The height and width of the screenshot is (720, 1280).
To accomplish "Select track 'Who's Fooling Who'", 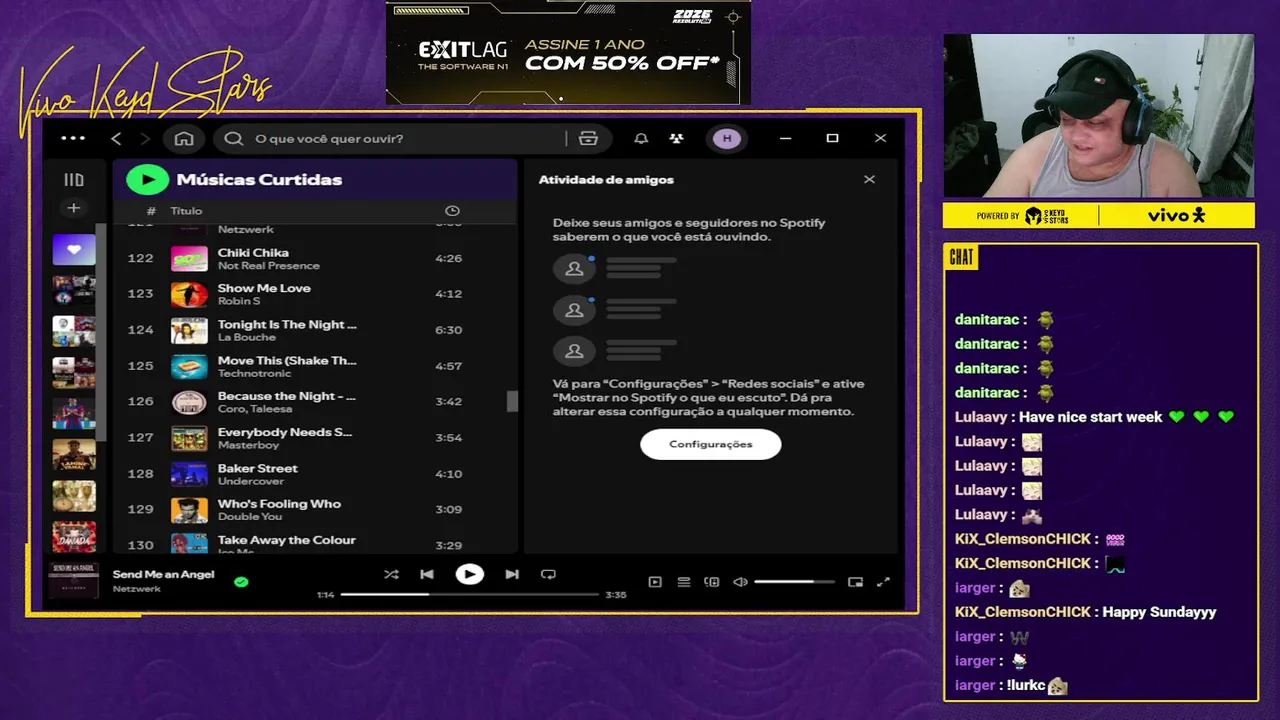I will pos(314,510).
